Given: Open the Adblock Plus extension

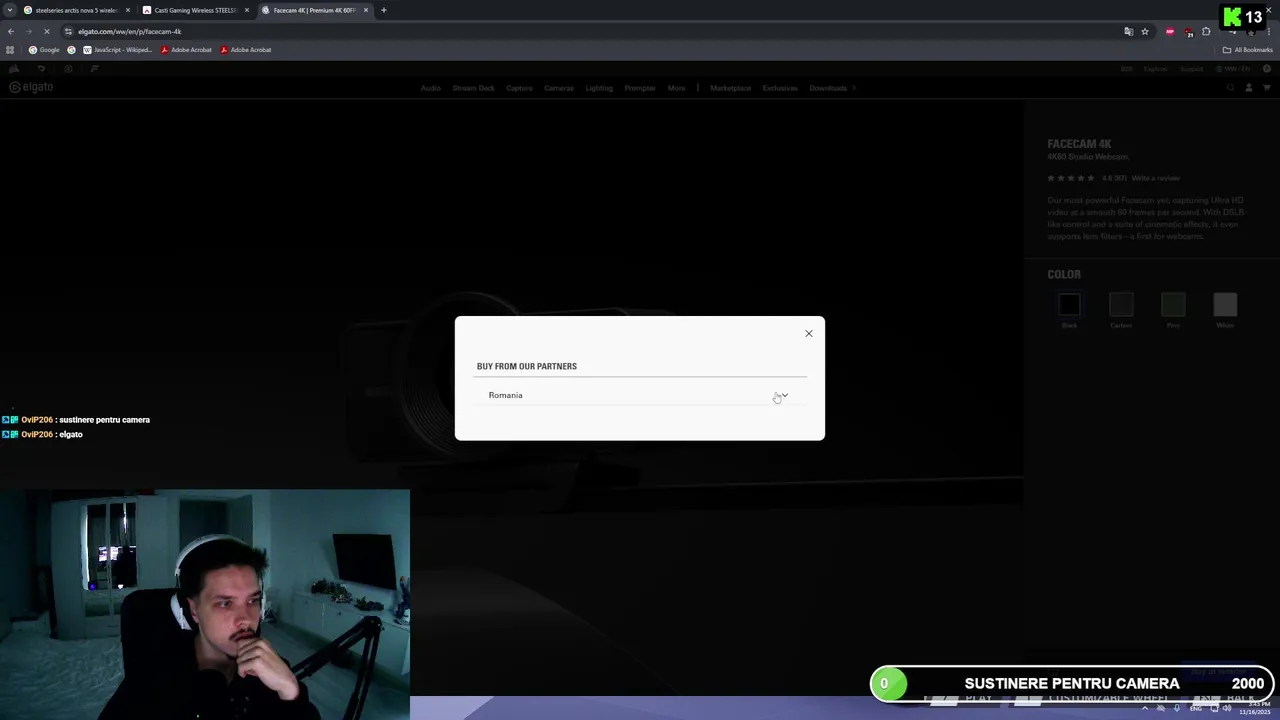Looking at the screenshot, I should (x=1170, y=31).
